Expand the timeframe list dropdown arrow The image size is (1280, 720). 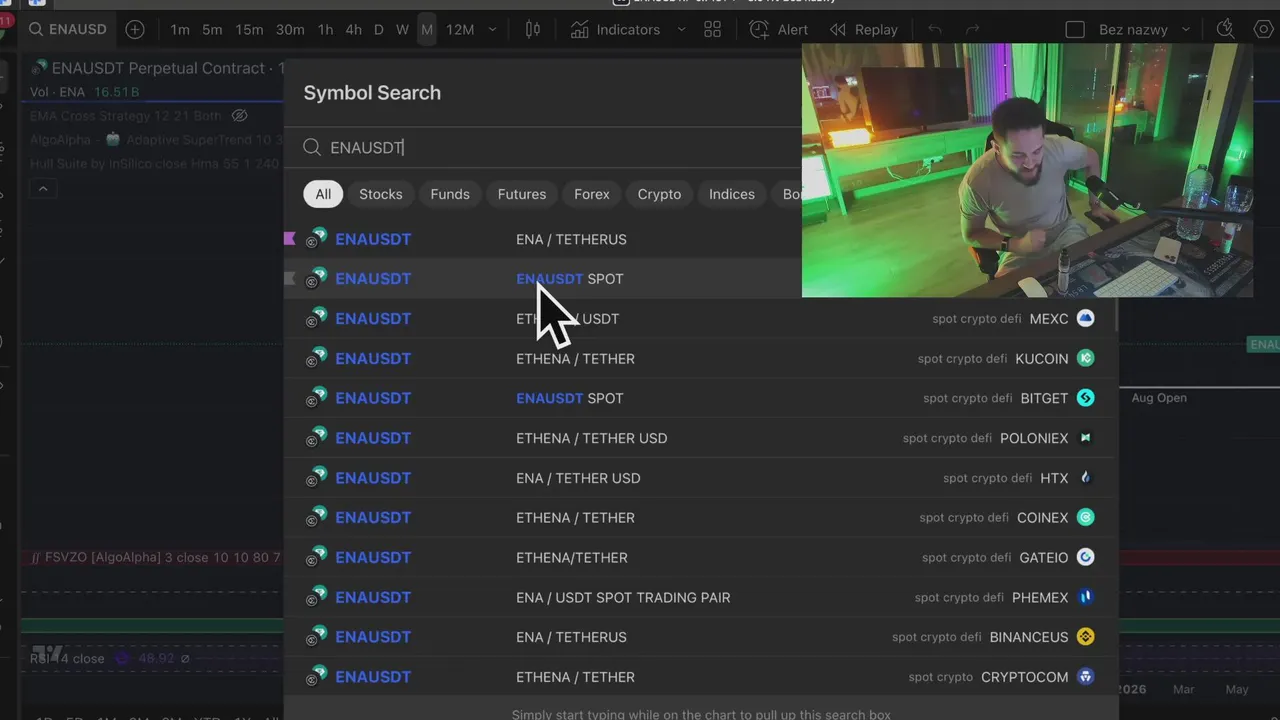[x=492, y=30]
